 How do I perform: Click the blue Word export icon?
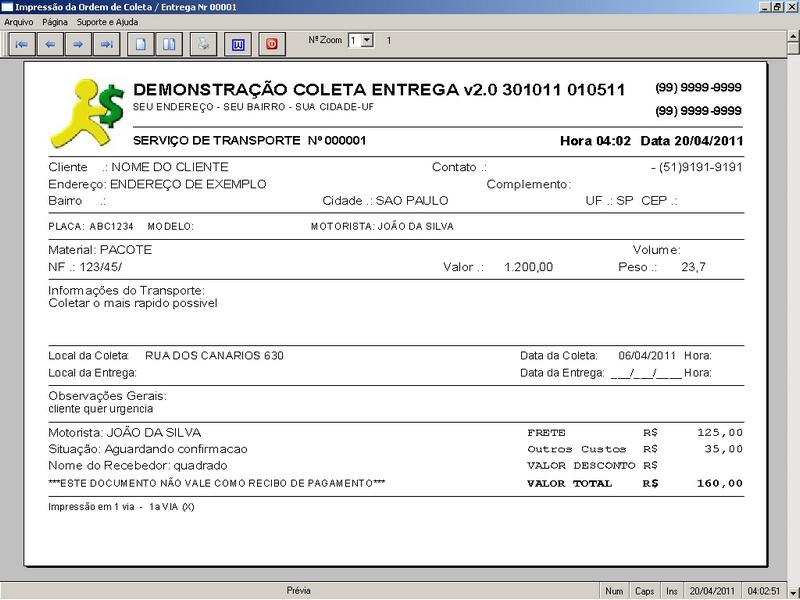[x=238, y=44]
